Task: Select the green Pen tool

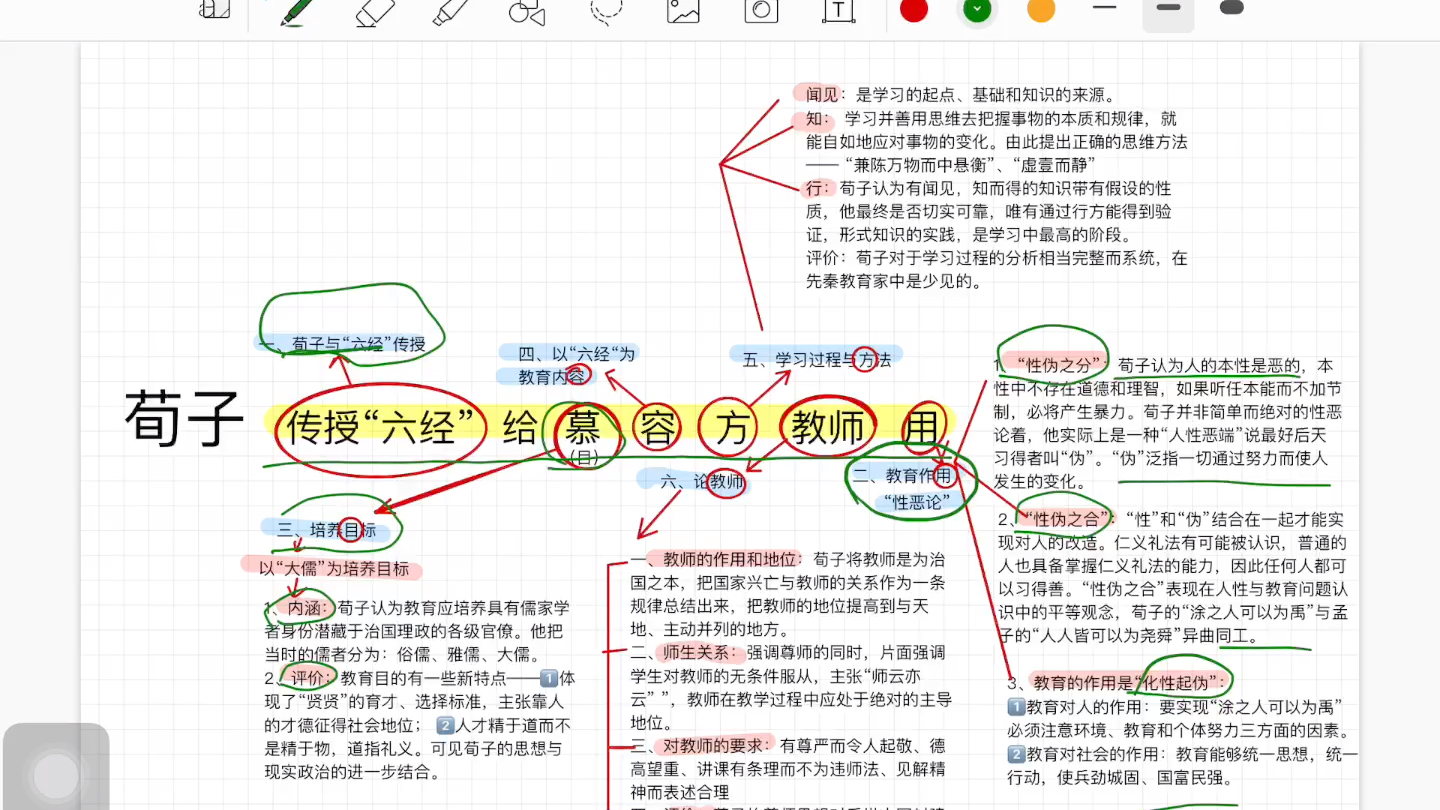Action: point(298,11)
